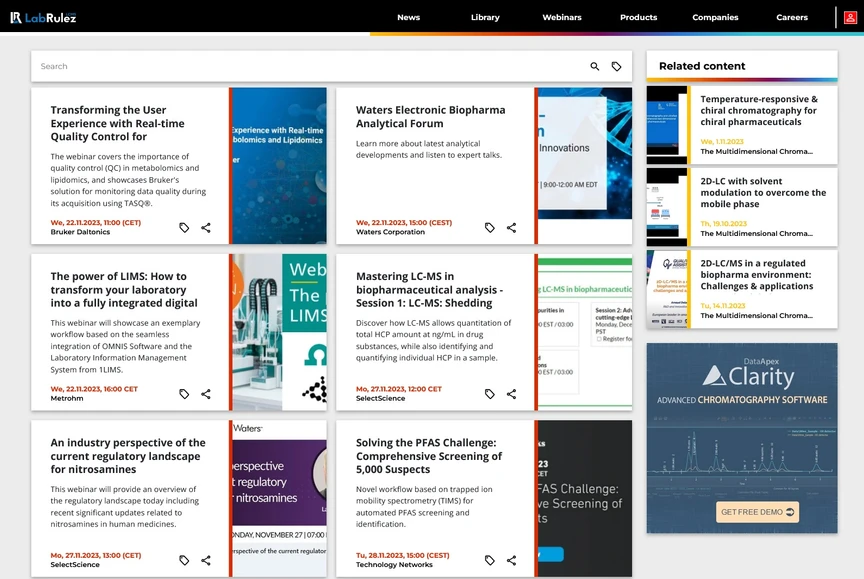Screen dimensions: 864x579
Task: Open Solving the PFAS Challenge webinar title
Action: 429,456
